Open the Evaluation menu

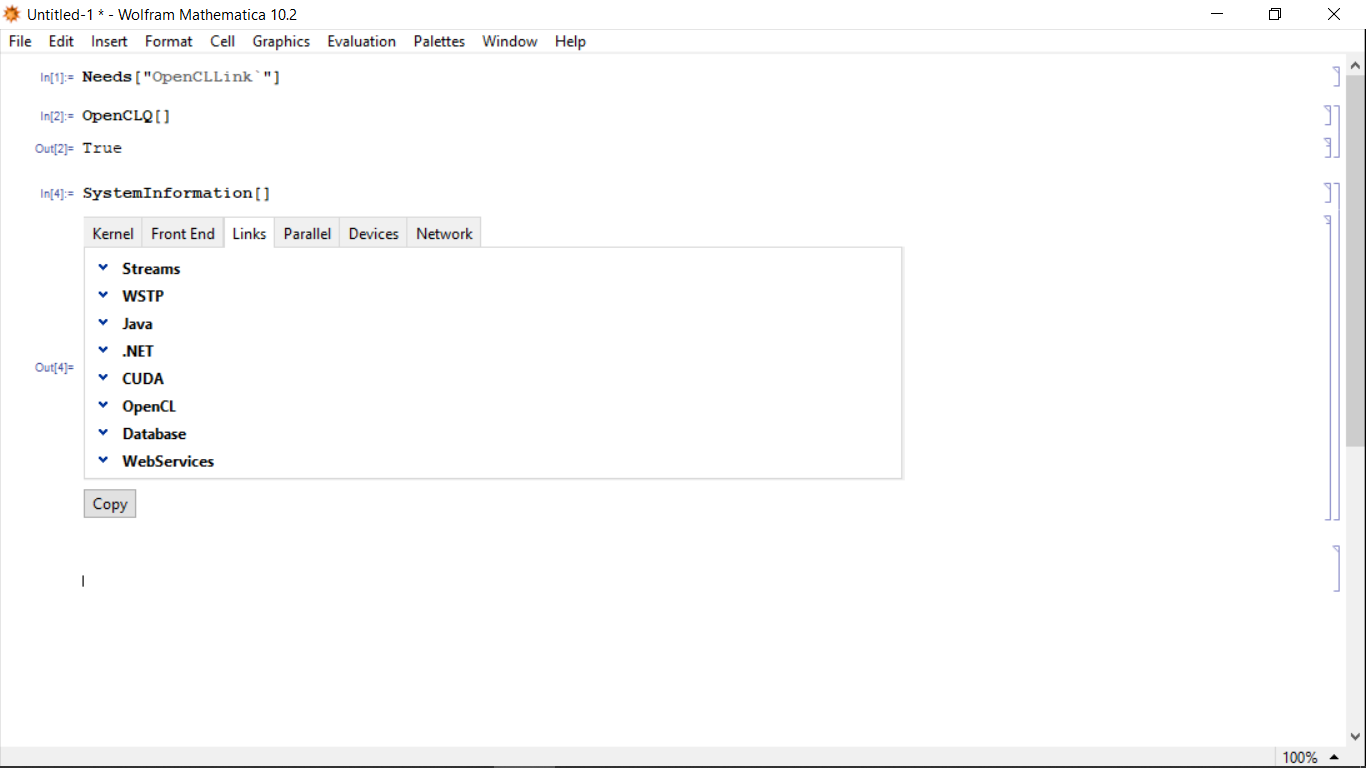pyautogui.click(x=361, y=41)
